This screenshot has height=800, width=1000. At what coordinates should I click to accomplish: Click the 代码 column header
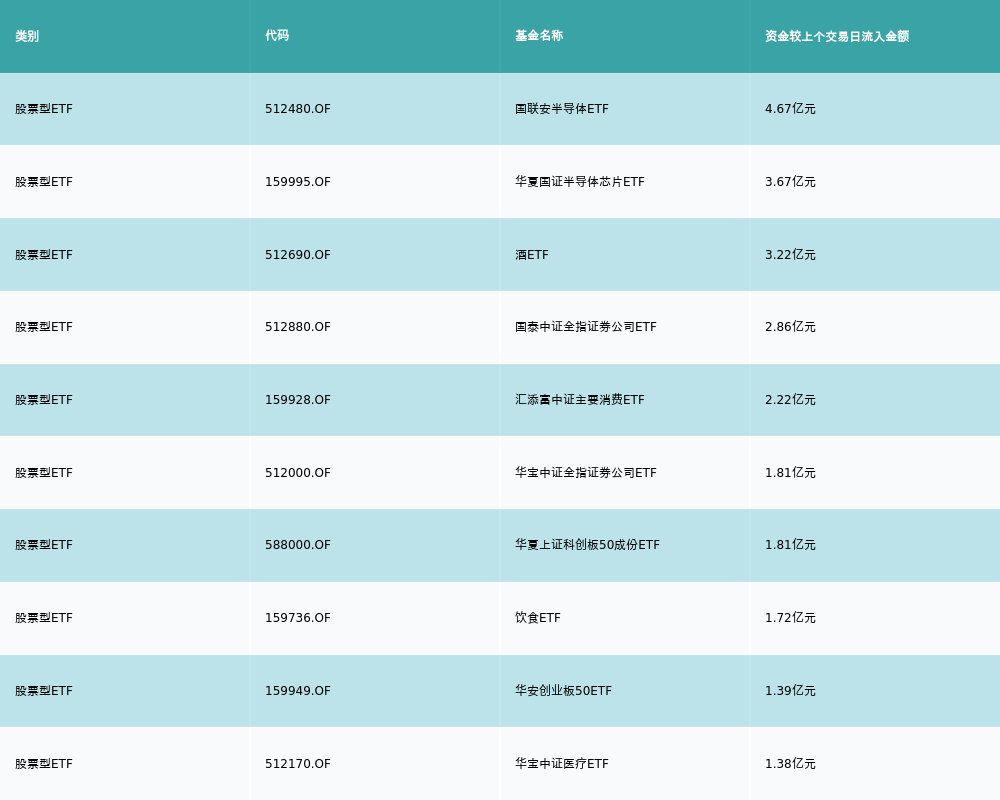277,36
